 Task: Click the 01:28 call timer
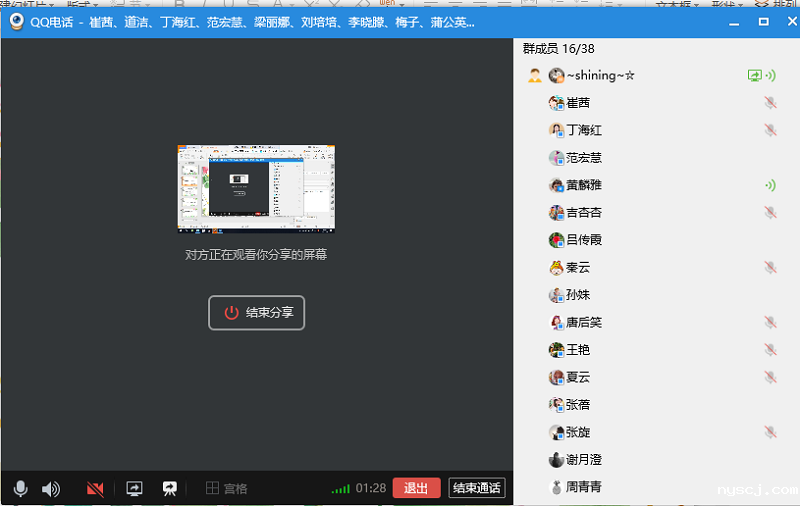(371, 488)
